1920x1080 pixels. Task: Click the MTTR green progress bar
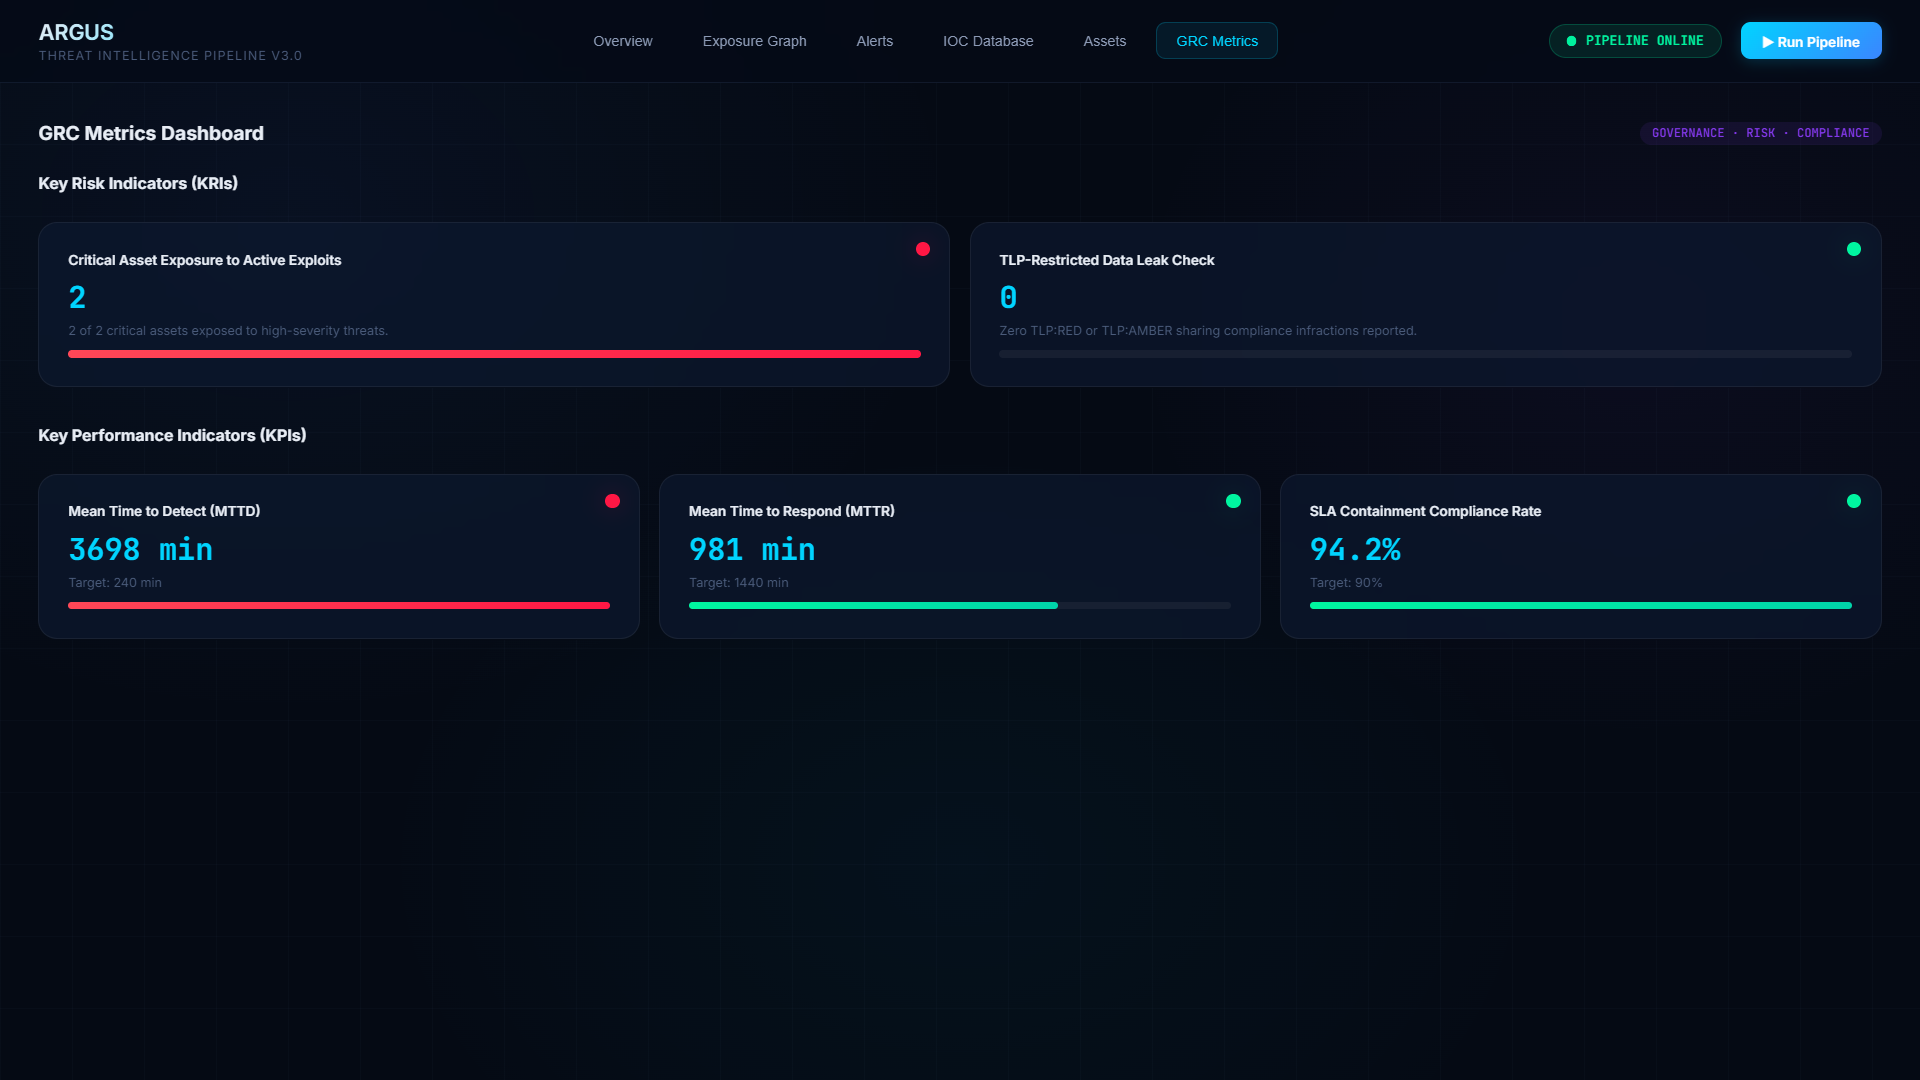873,606
